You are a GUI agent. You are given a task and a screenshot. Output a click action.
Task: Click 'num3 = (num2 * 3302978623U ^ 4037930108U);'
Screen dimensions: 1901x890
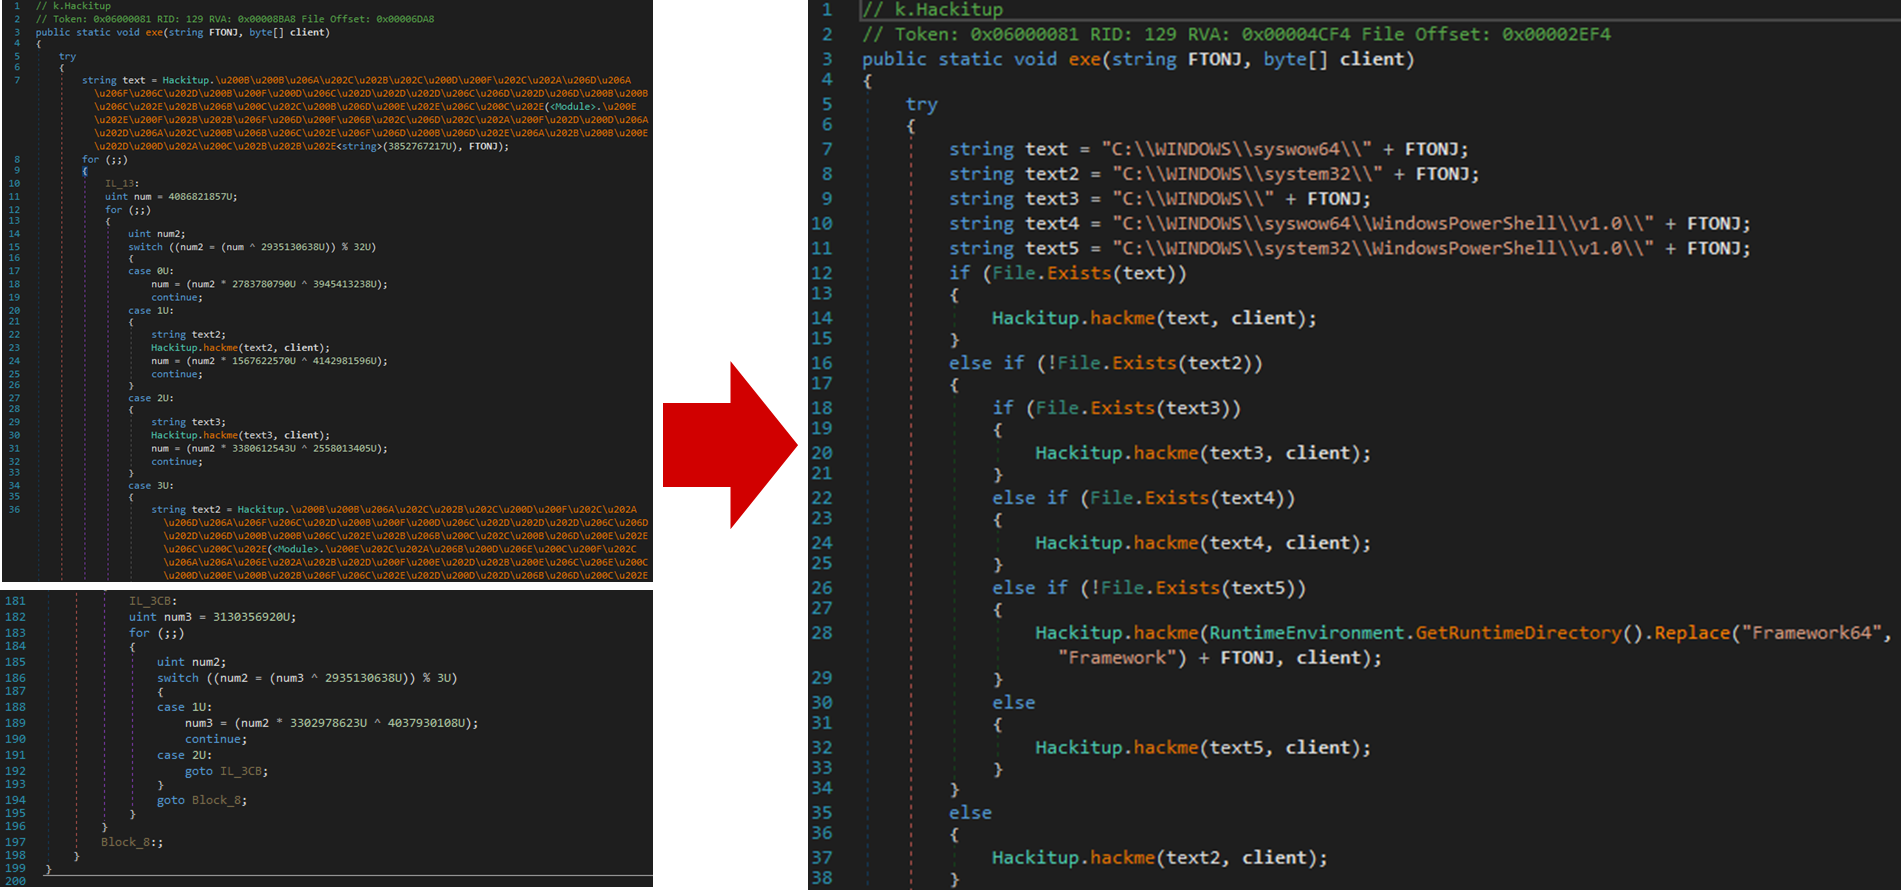coord(331,723)
